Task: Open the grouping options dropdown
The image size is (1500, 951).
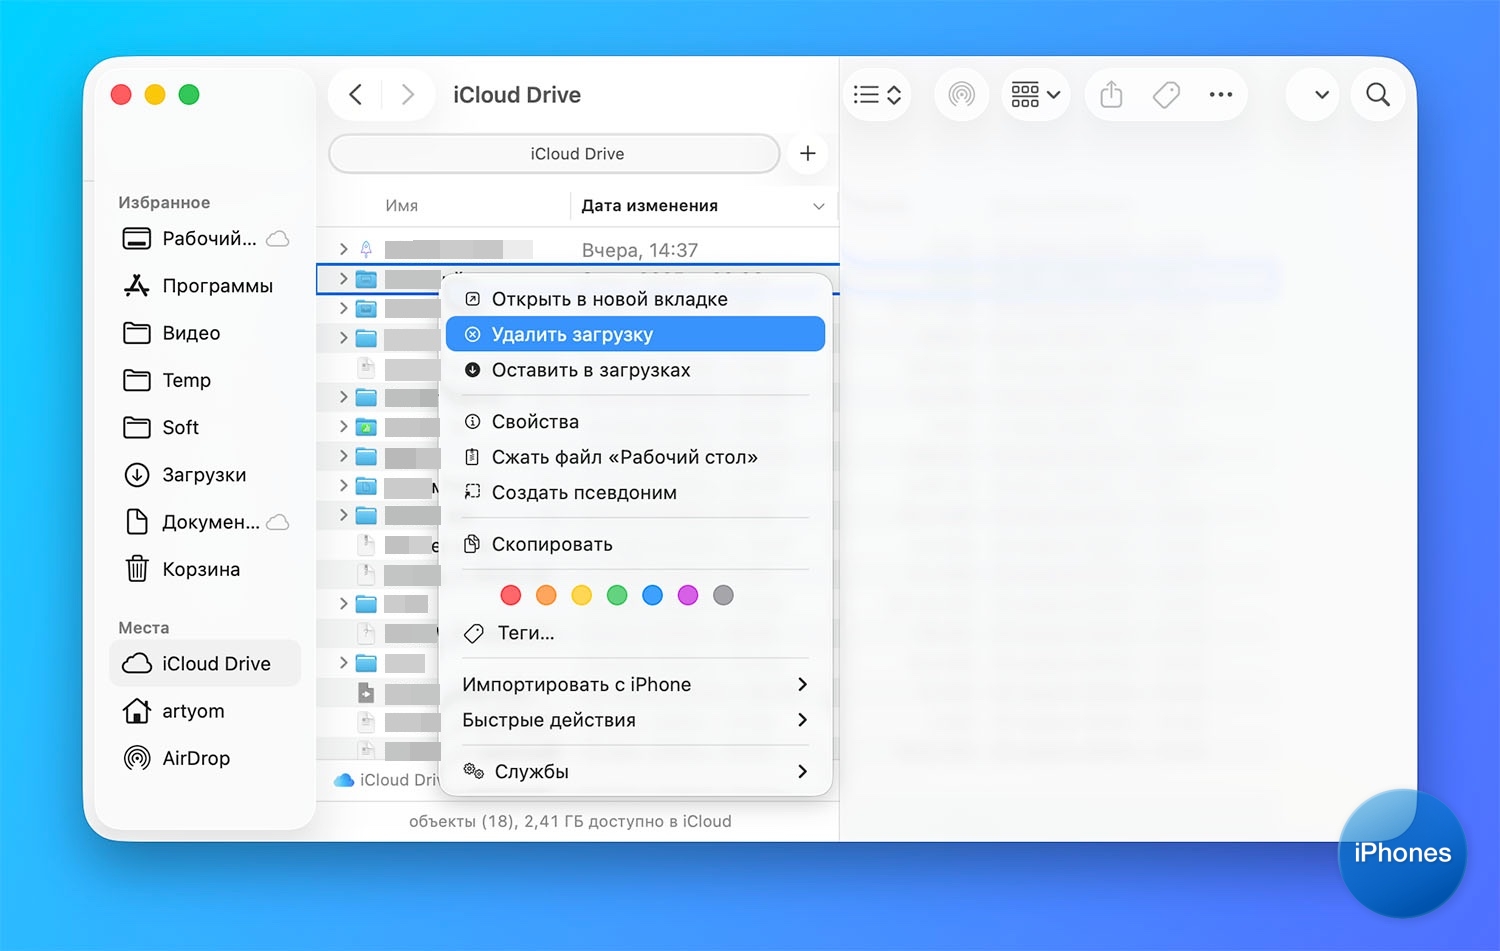Action: point(1035,95)
